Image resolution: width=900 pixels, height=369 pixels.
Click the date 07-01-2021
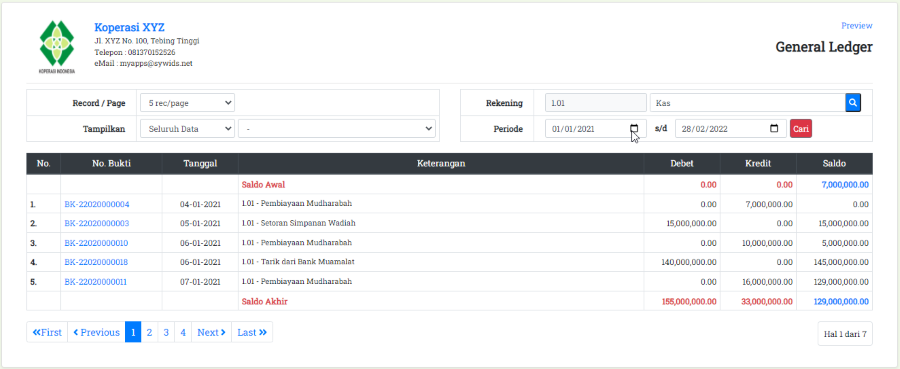point(200,282)
